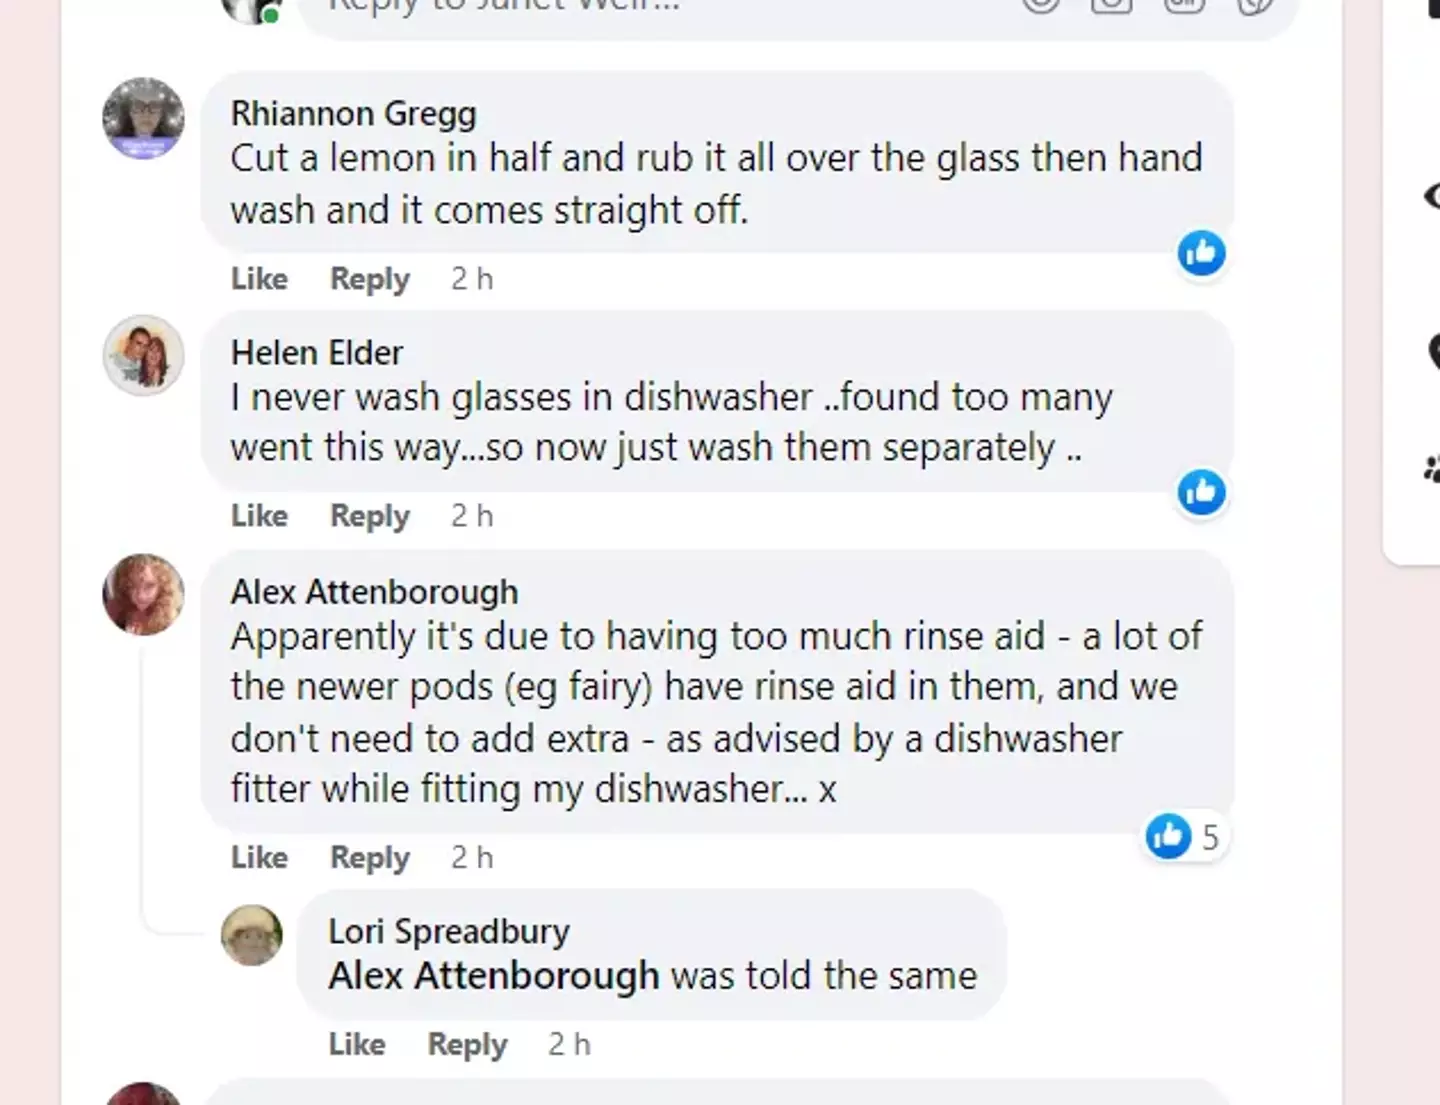This screenshot has height=1105, width=1440.
Task: View reactions on Helen Elder's comment
Action: [1202, 492]
